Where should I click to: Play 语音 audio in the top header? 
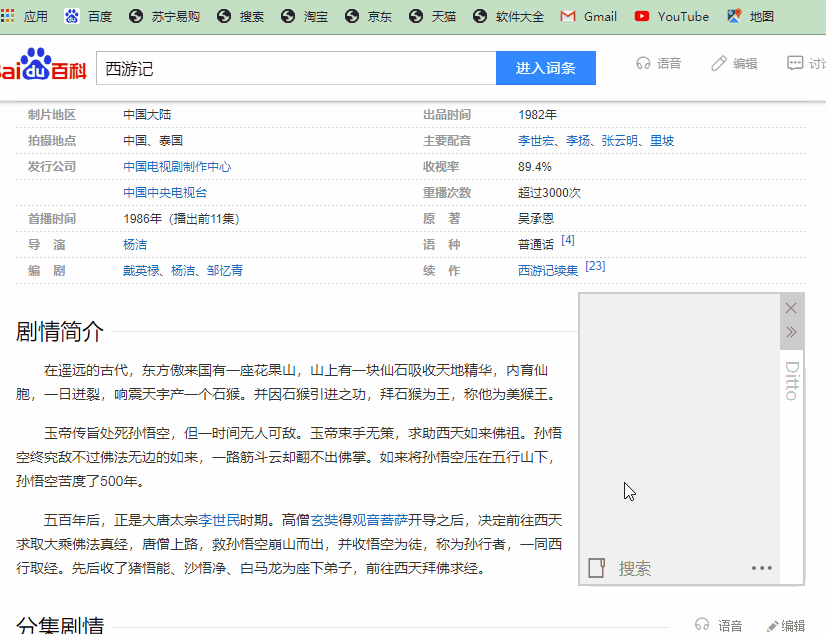click(x=659, y=63)
